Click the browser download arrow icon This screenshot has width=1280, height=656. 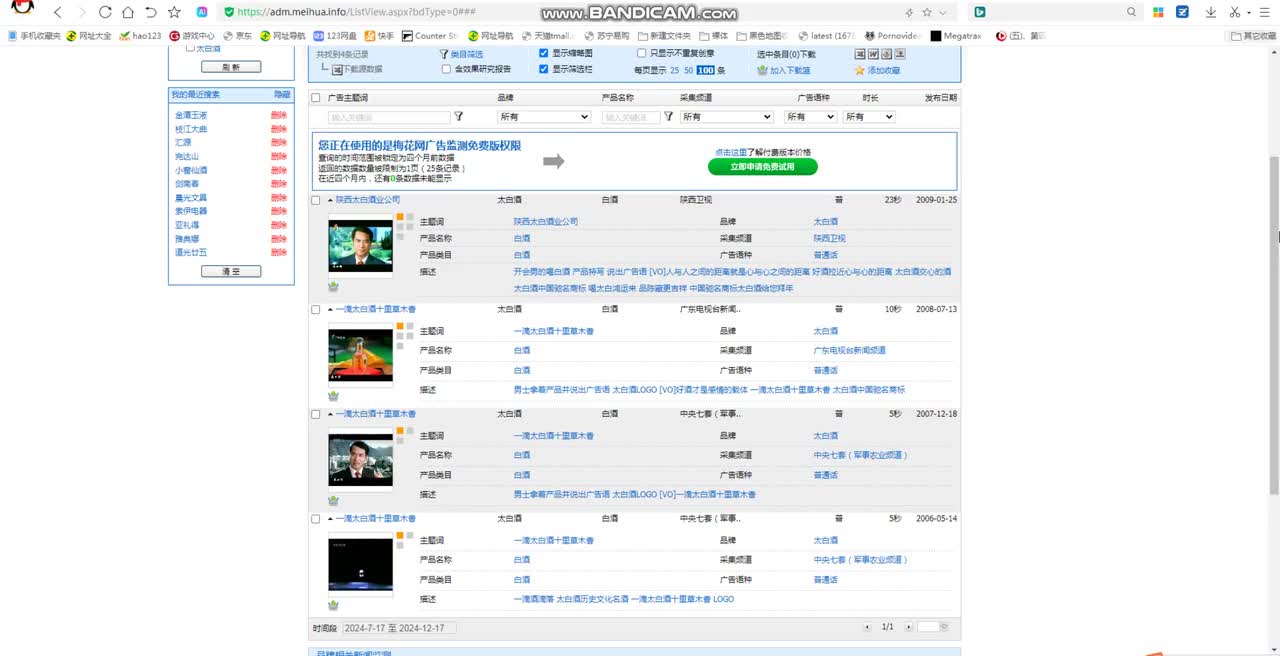click(1211, 12)
